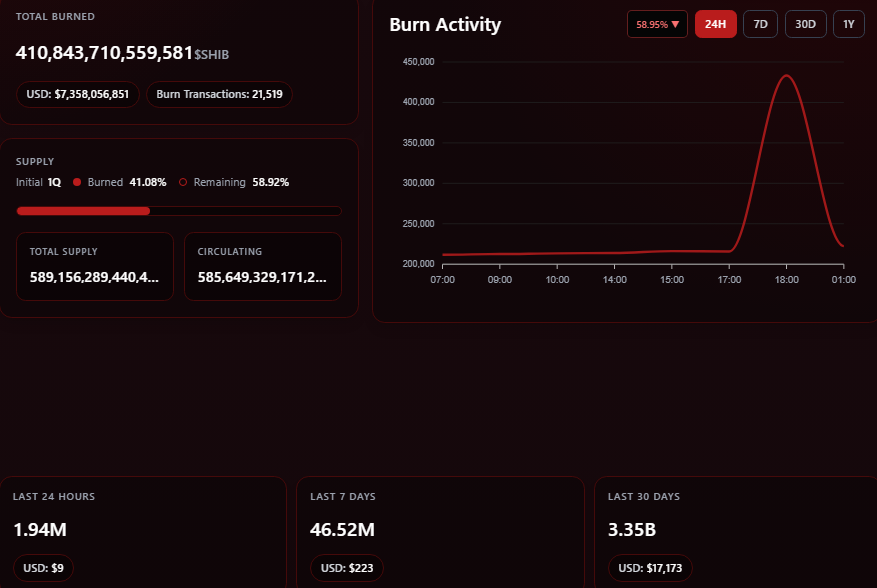The height and width of the screenshot is (588, 877).
Task: Click the 18:00 x-axis label
Action: (786, 280)
